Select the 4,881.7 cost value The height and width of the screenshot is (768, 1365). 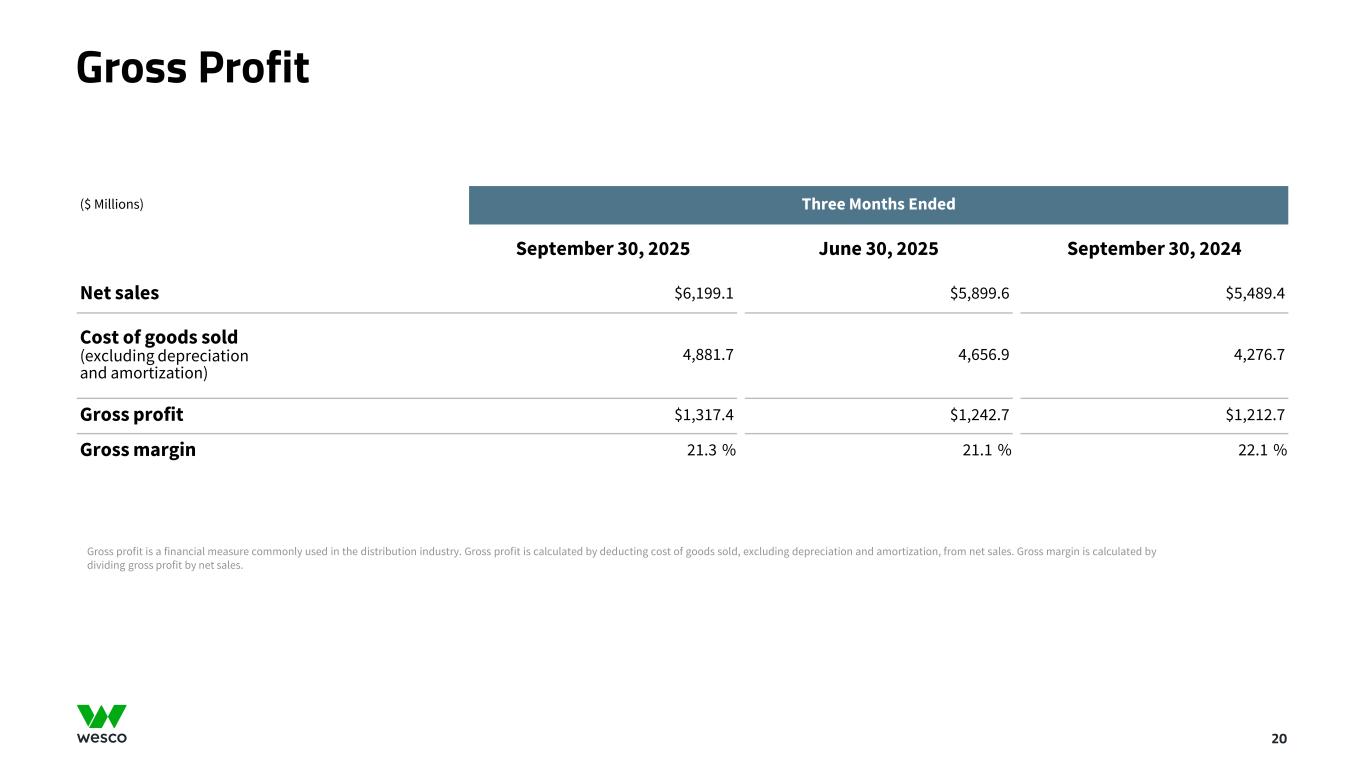(x=709, y=354)
